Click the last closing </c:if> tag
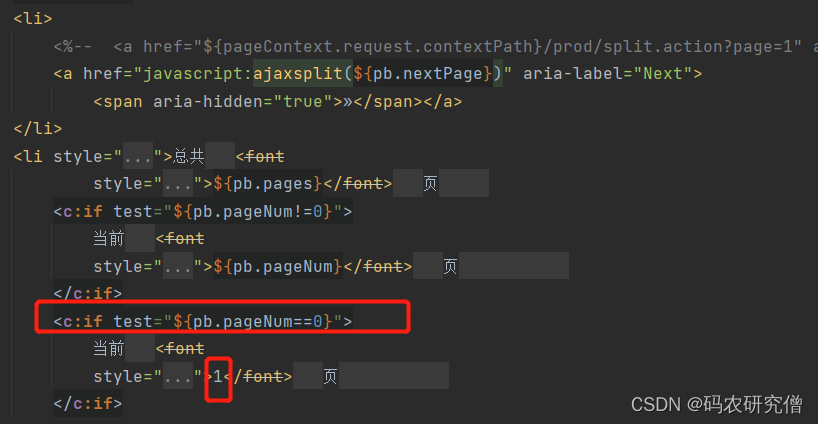The width and height of the screenshot is (818, 424). (x=88, y=403)
